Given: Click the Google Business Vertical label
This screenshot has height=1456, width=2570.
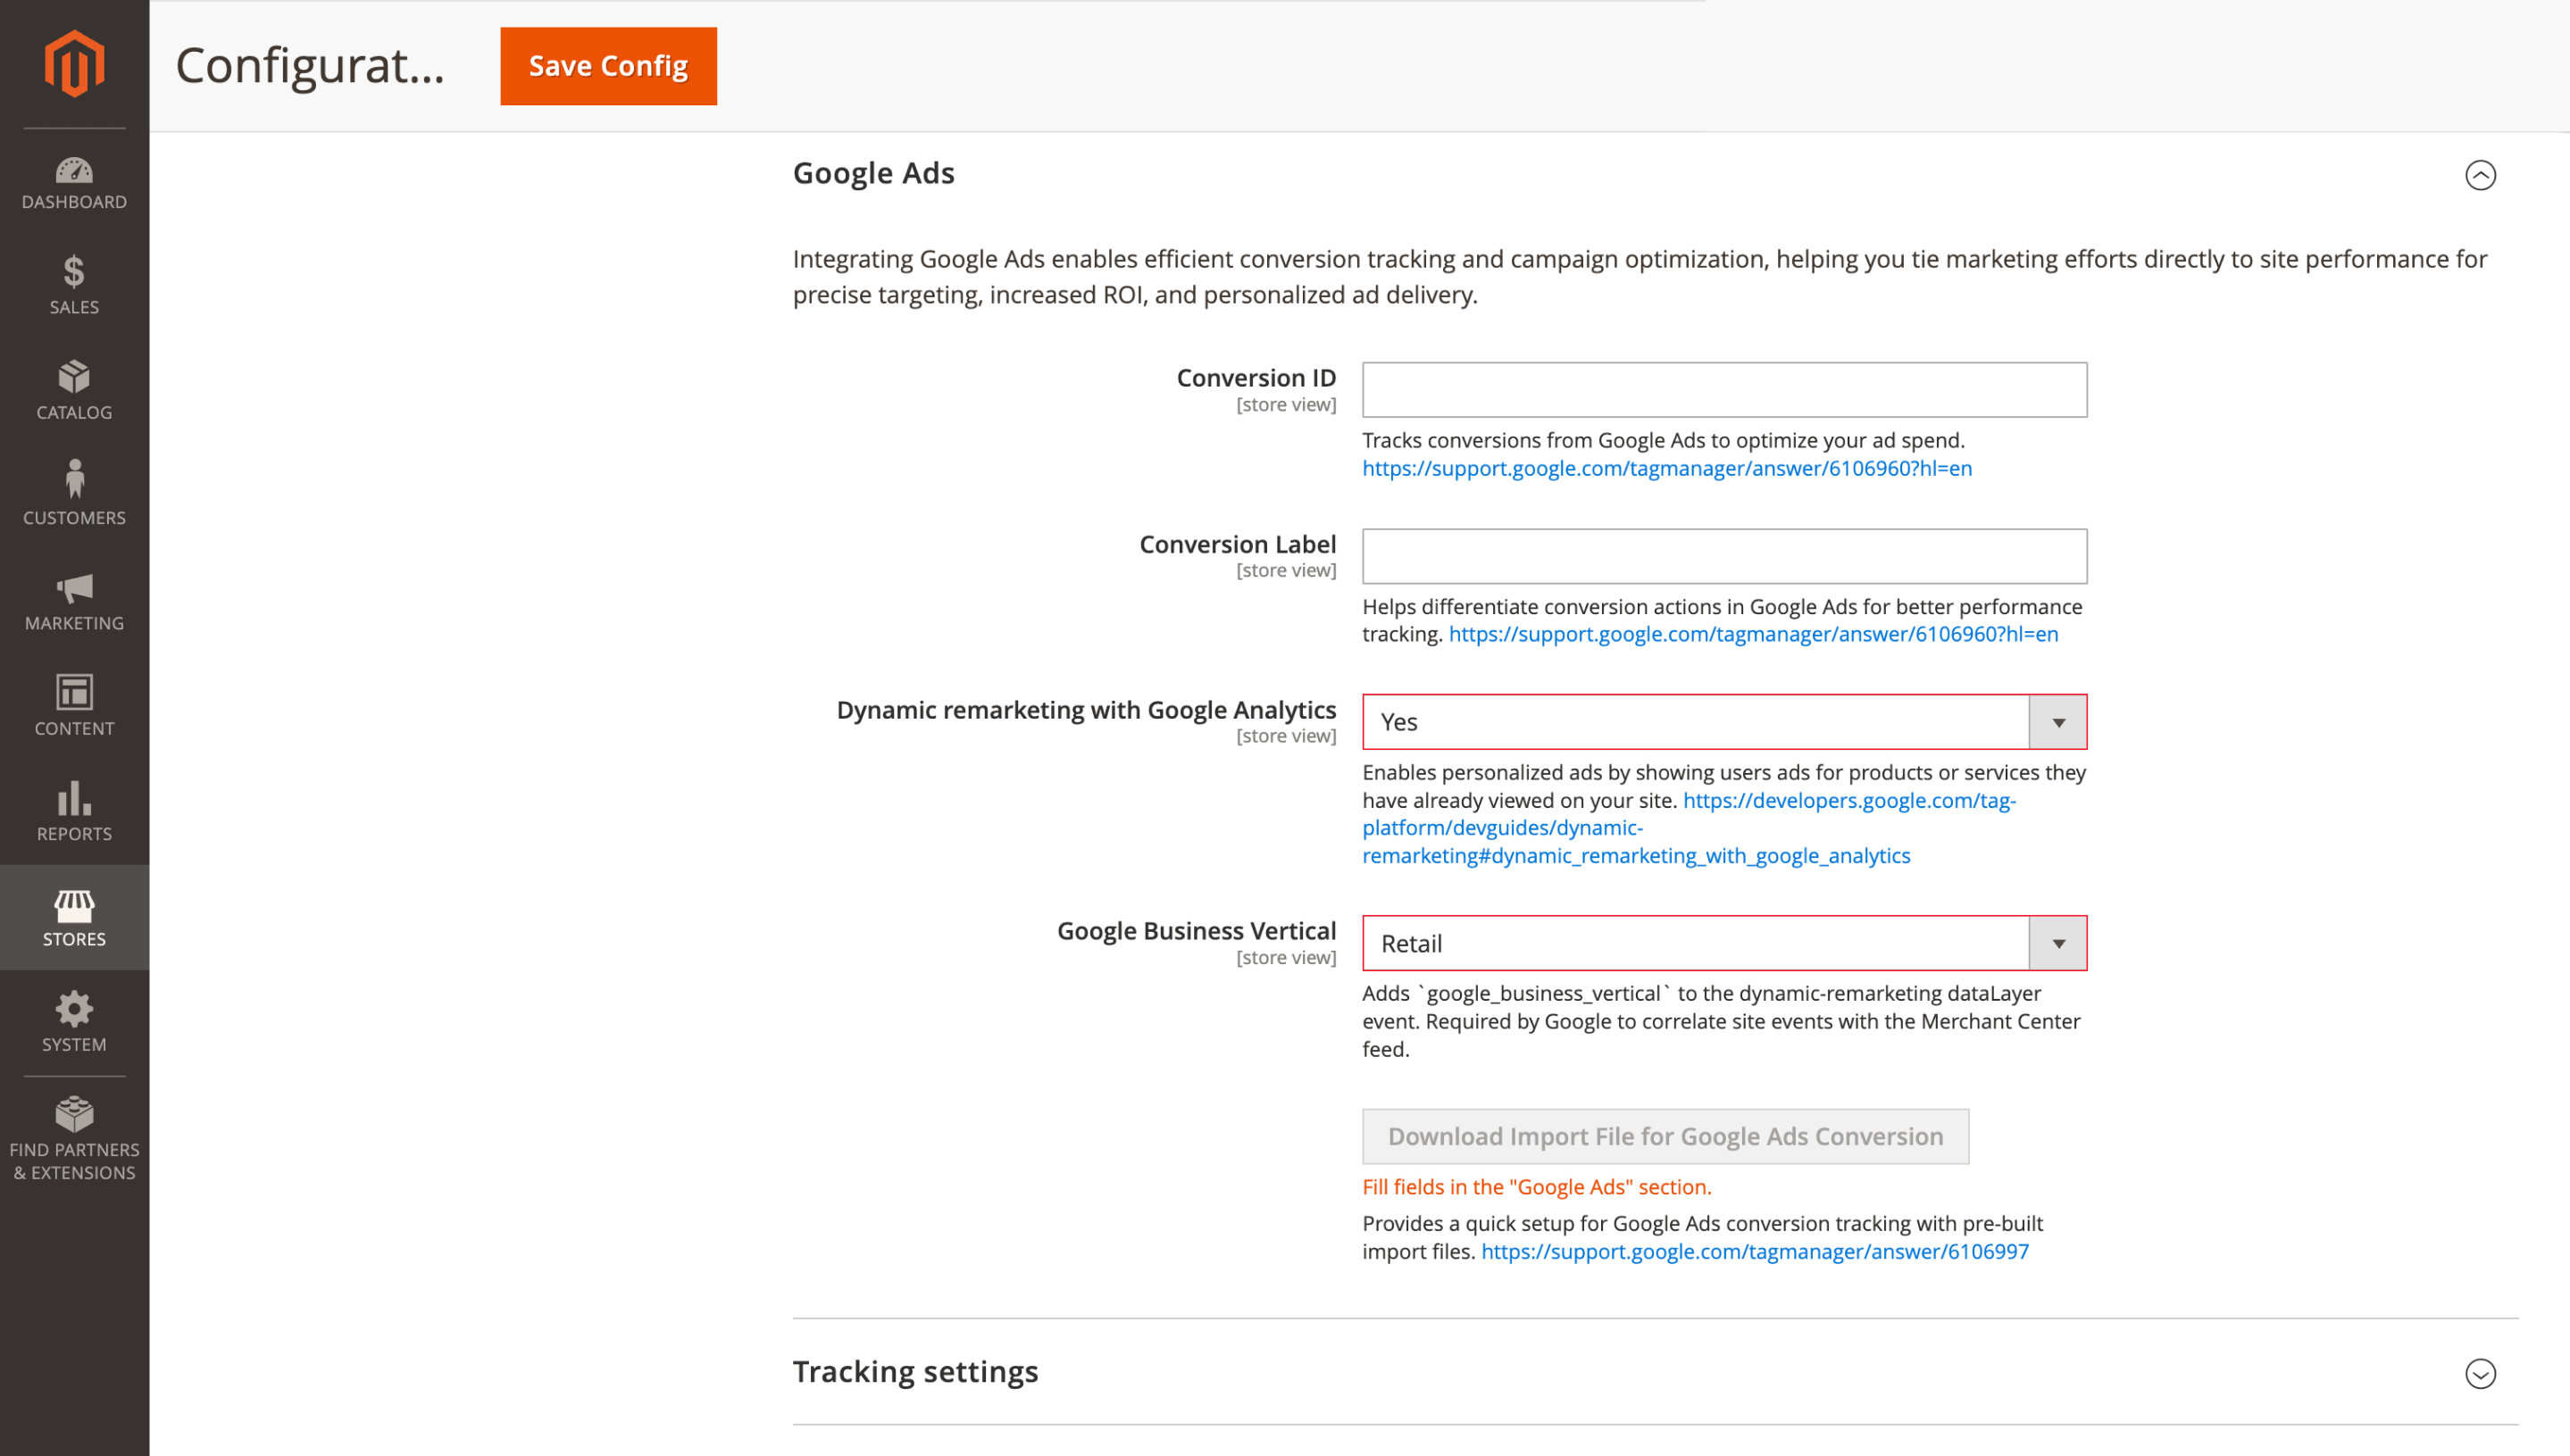Looking at the screenshot, I should pyautogui.click(x=1196, y=931).
